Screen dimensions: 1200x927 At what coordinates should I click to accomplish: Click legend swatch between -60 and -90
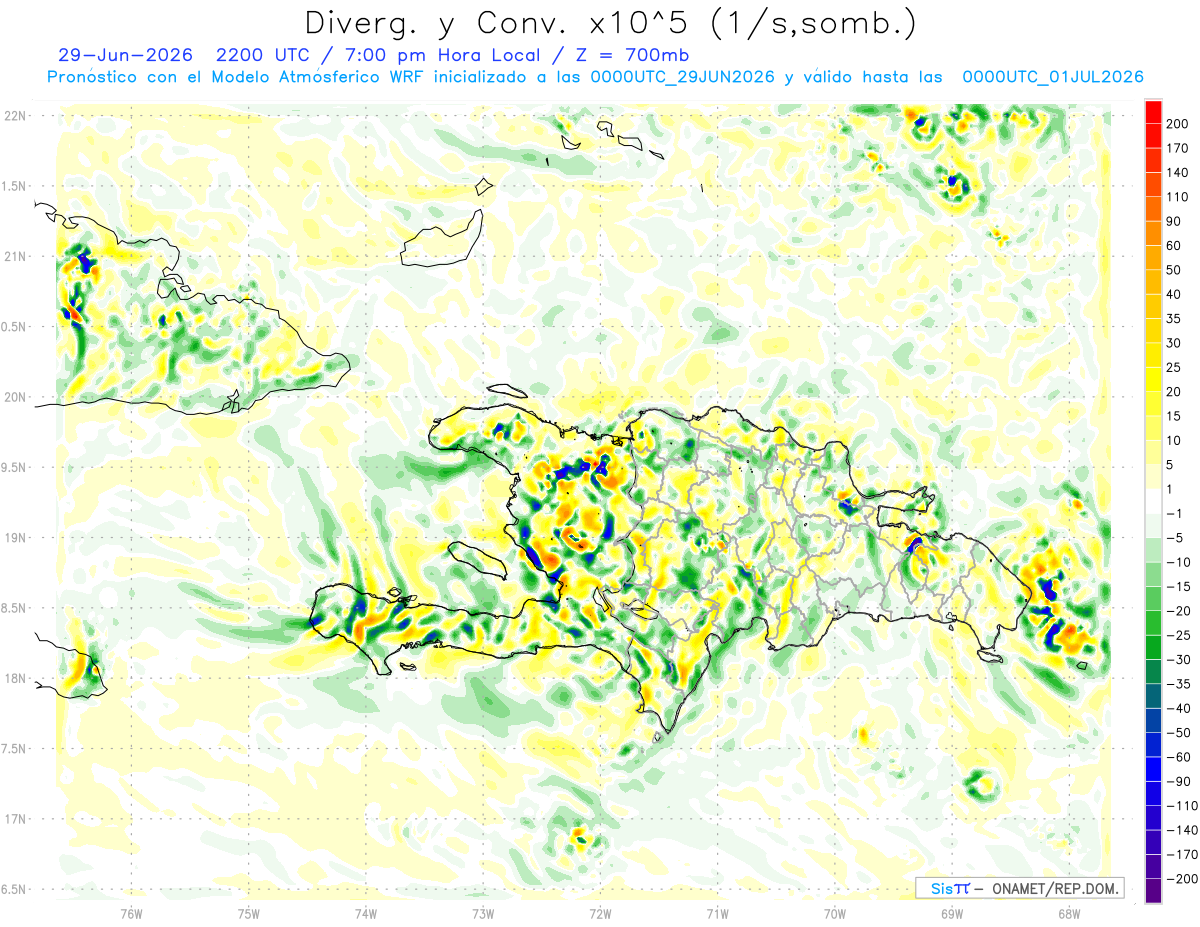1153,770
